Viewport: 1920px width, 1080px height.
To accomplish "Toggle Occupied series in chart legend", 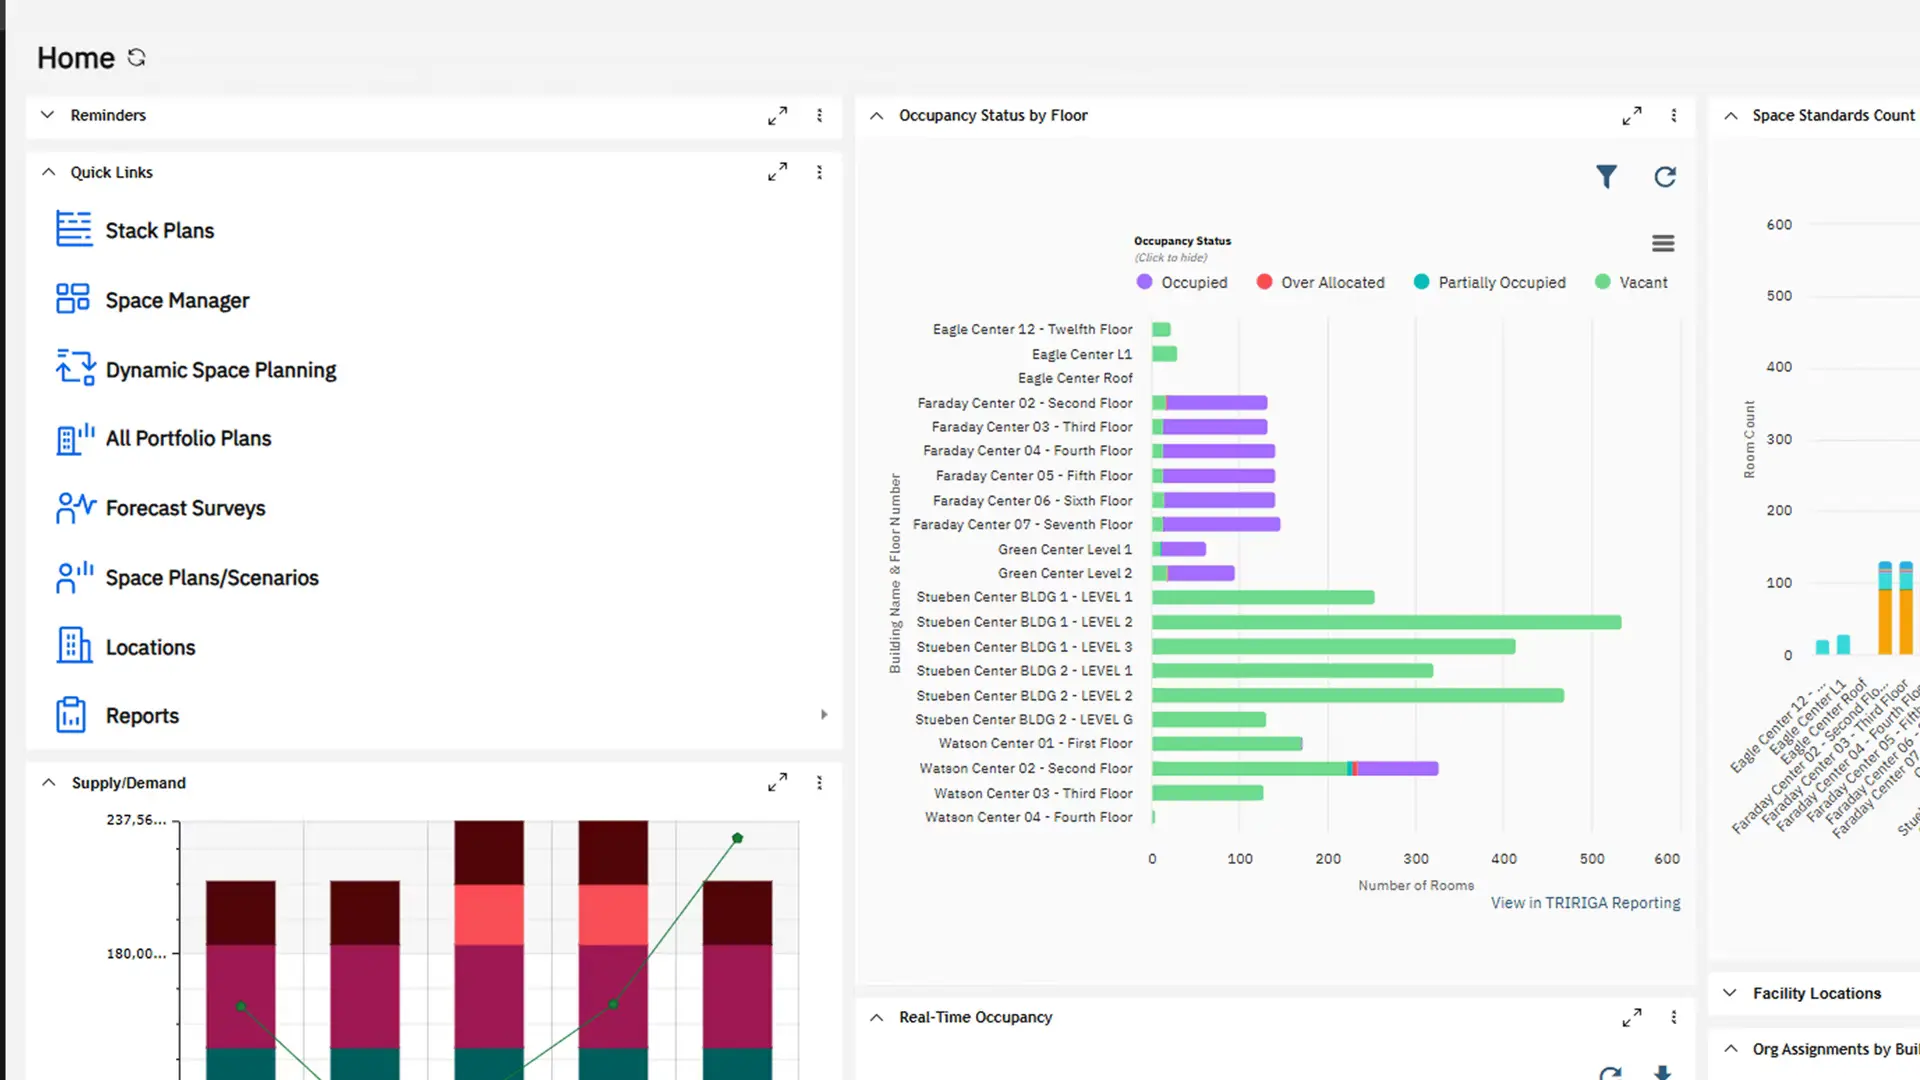I will coord(1181,282).
